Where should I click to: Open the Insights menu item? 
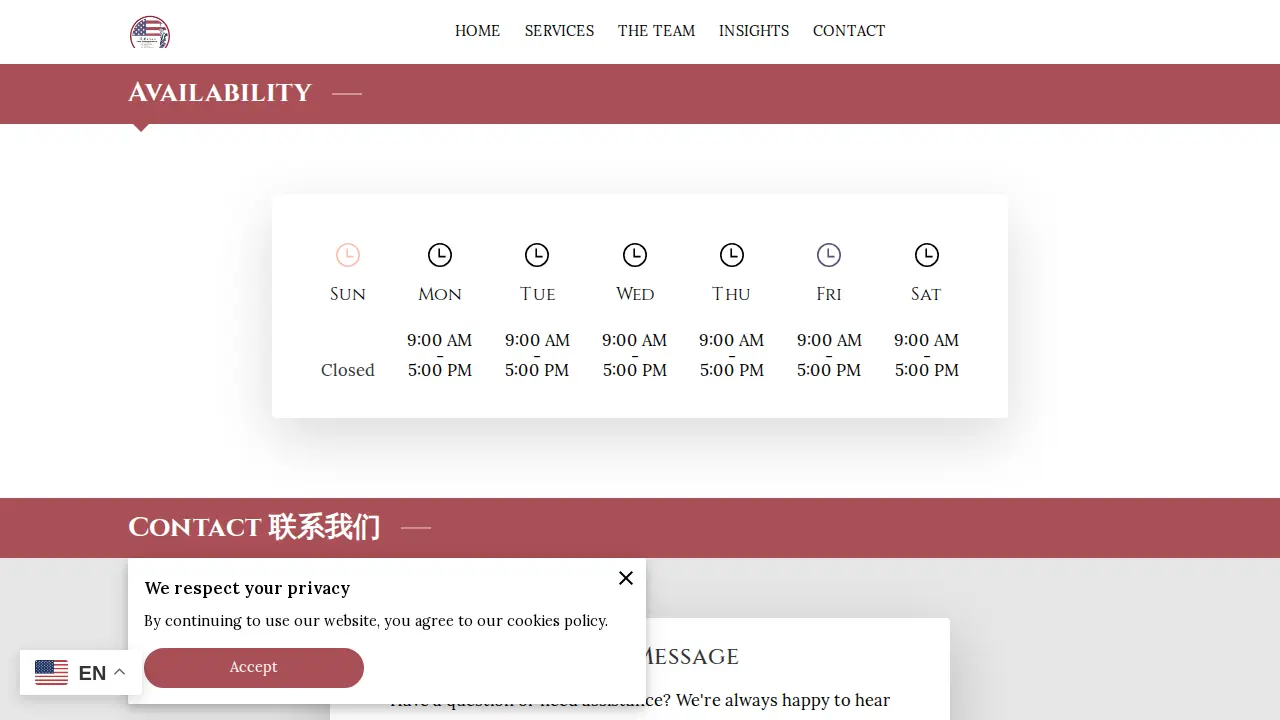click(754, 31)
